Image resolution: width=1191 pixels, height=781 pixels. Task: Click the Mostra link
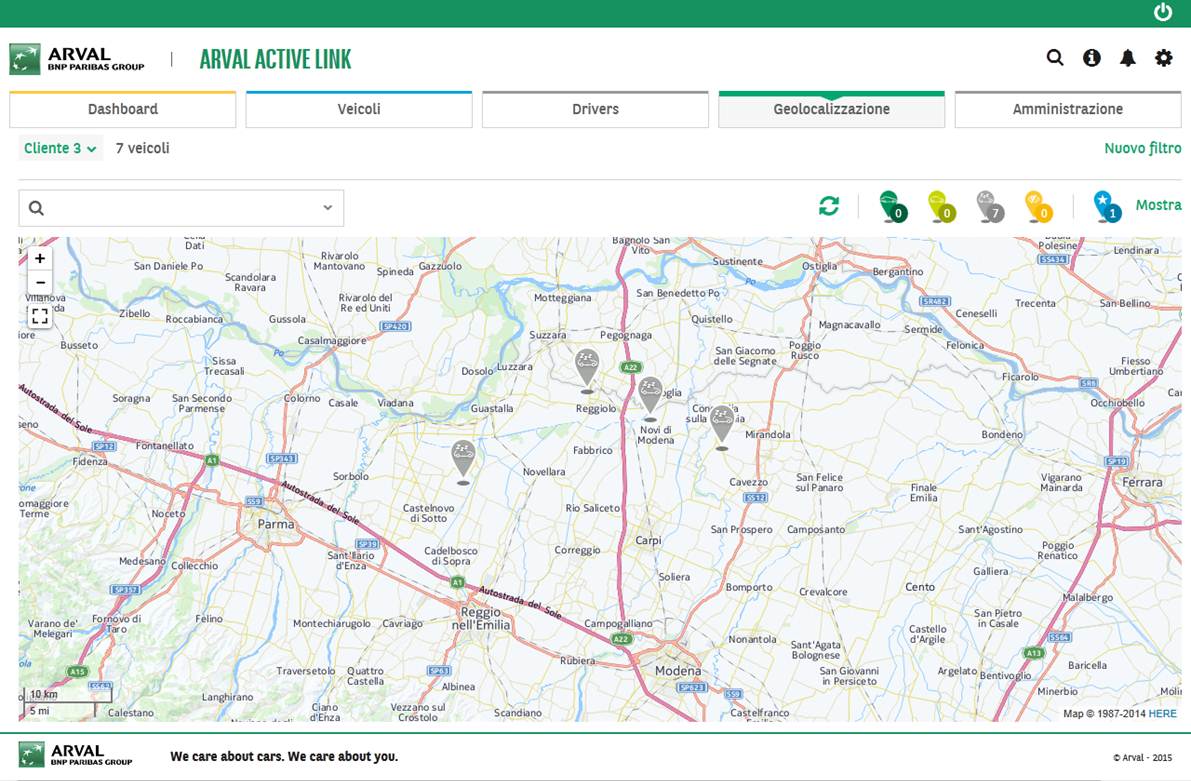(x=1158, y=205)
